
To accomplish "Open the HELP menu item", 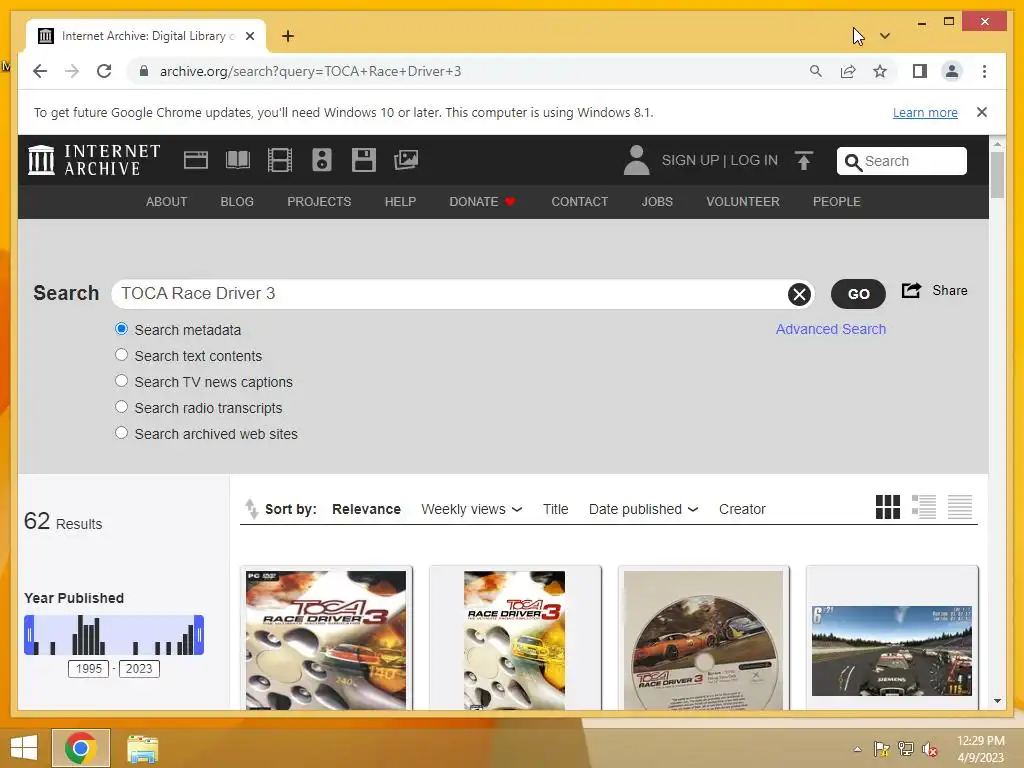I will point(400,202).
